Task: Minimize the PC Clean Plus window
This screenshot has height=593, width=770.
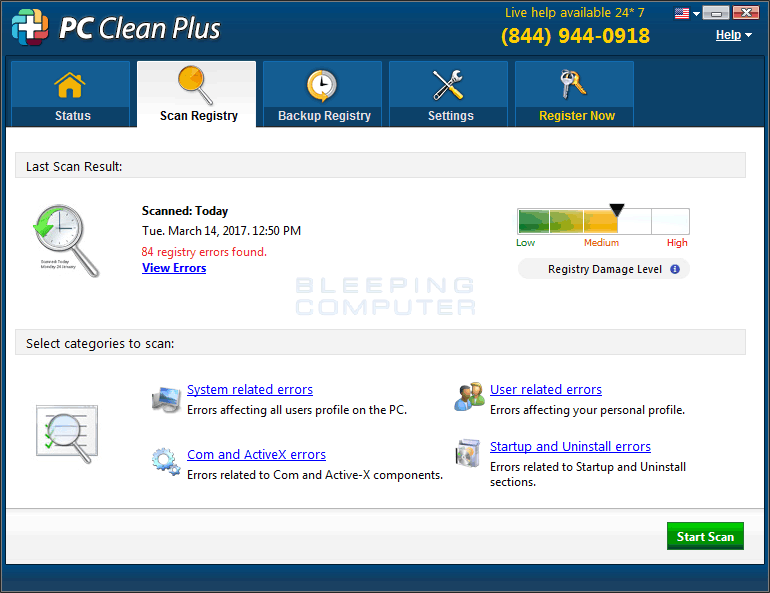Action: [x=716, y=13]
